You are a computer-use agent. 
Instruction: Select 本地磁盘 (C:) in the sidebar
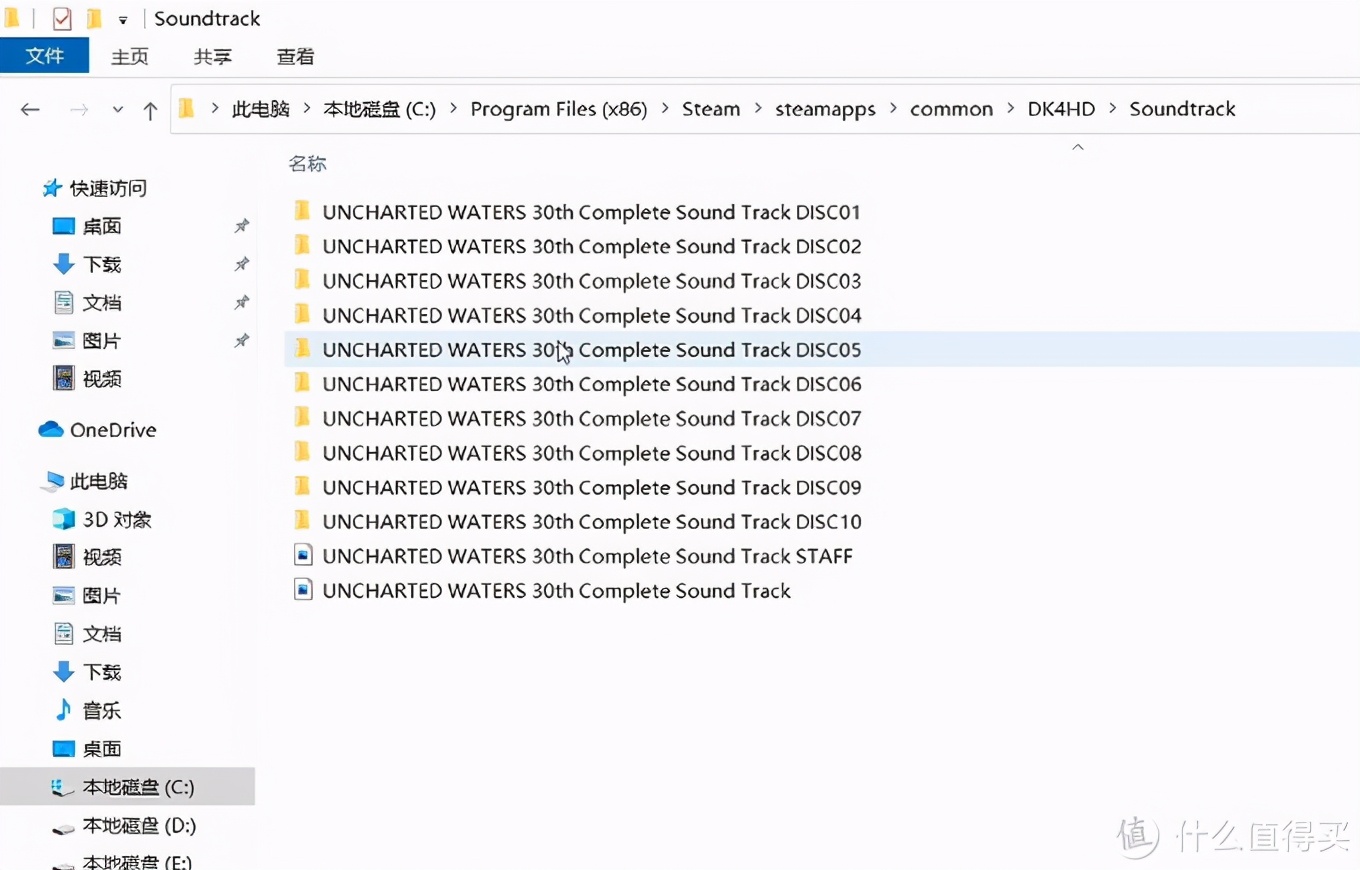click(127, 787)
